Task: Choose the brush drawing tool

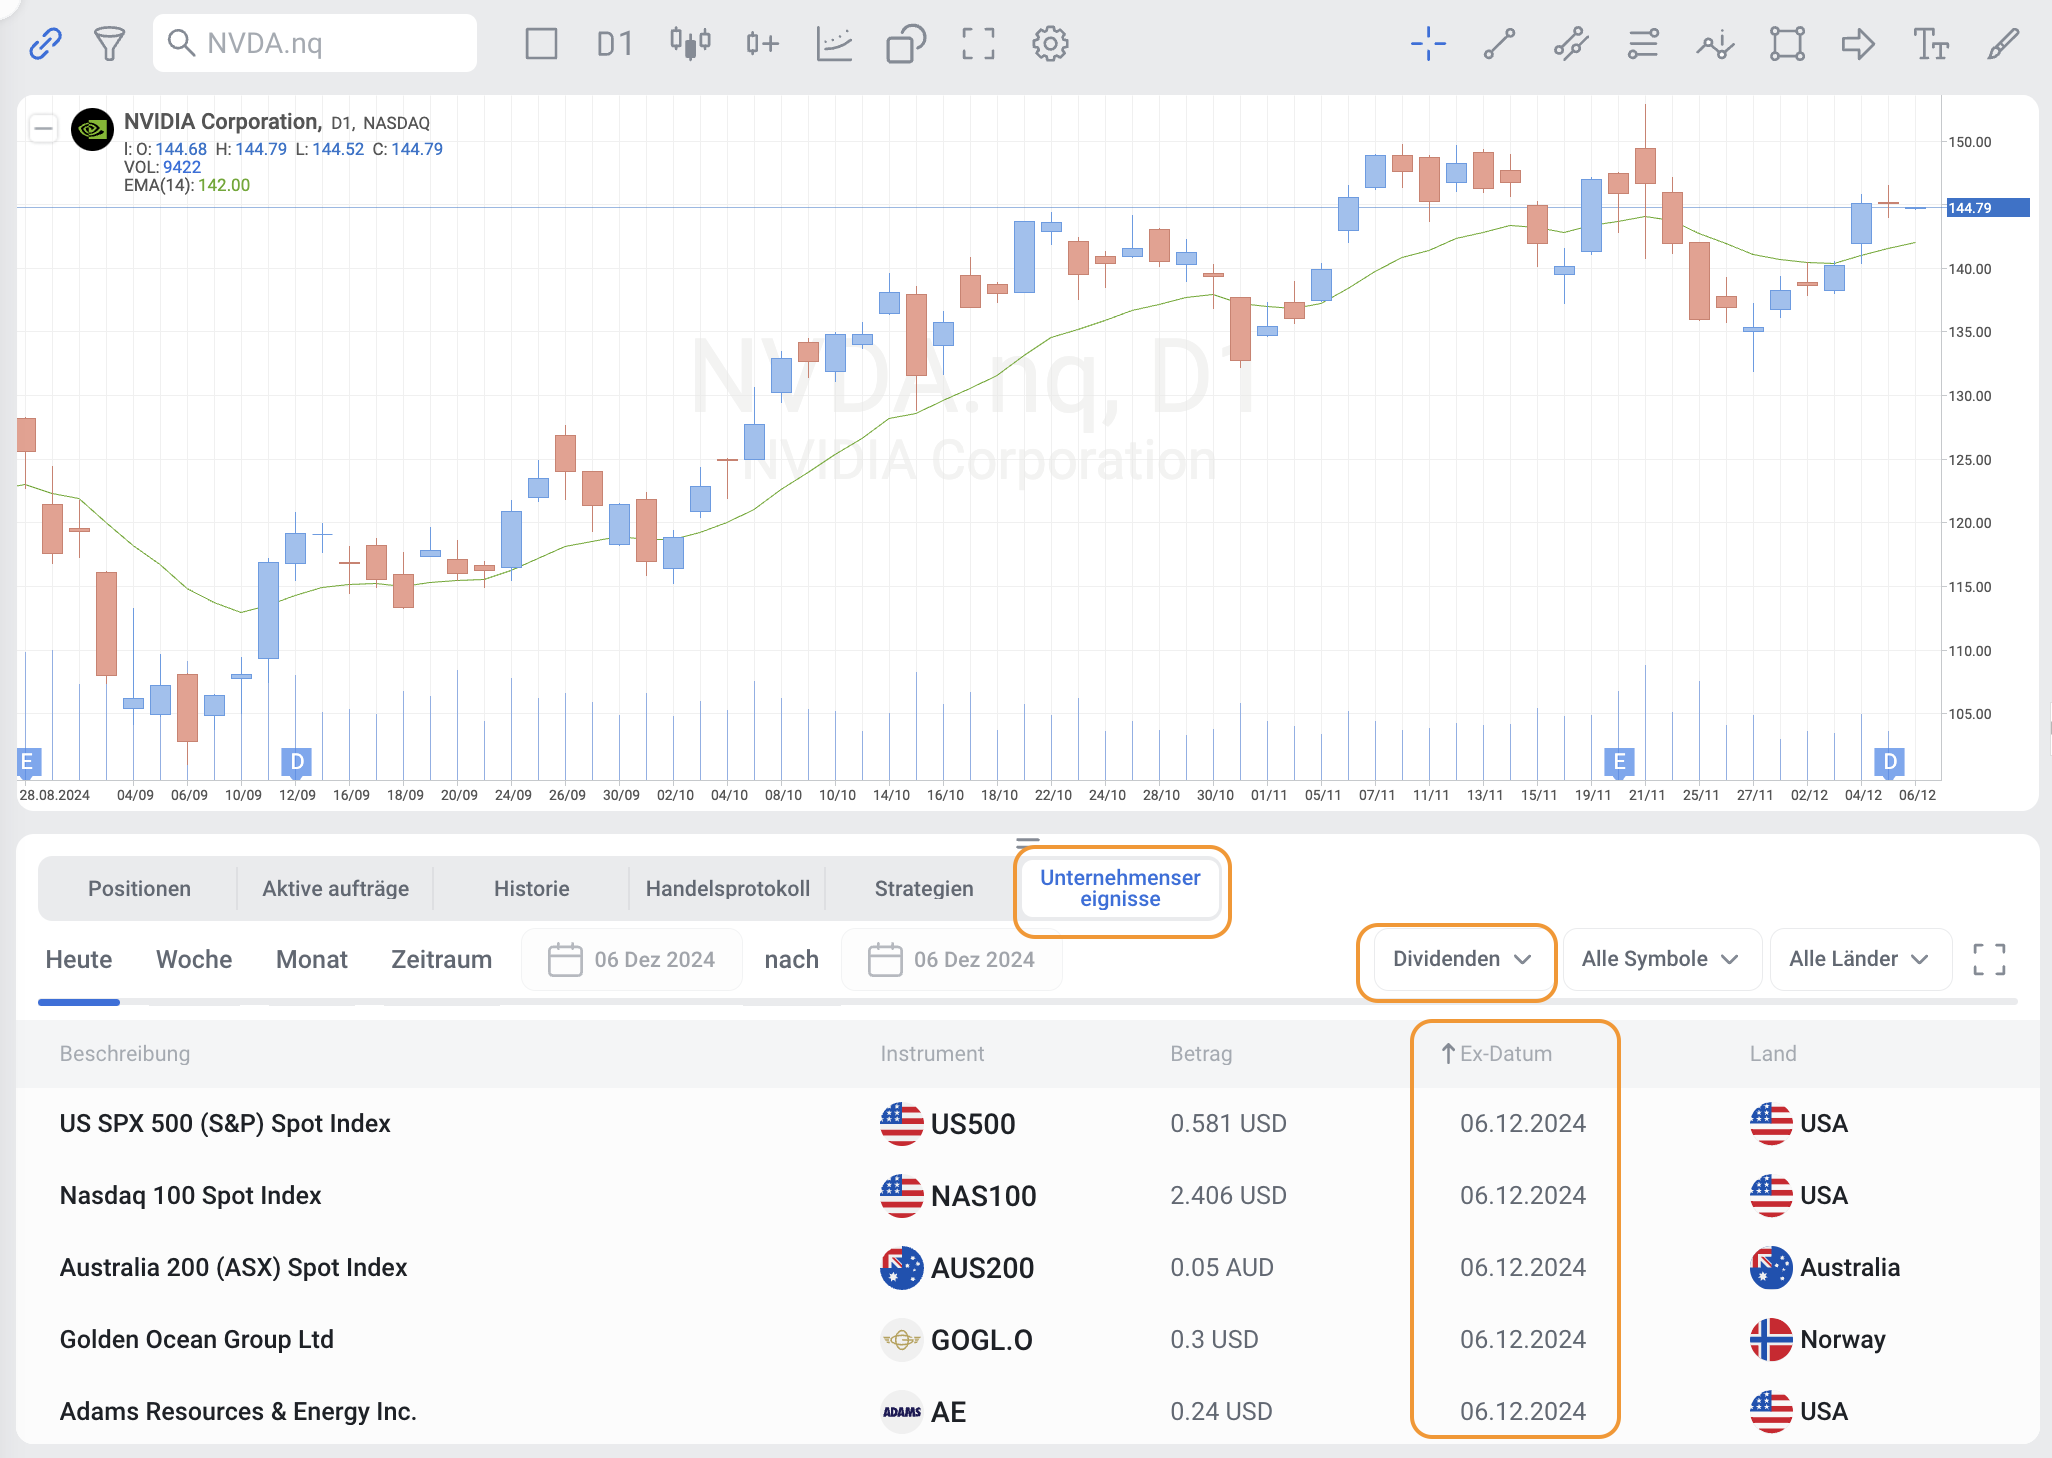Action: pos(2003,43)
